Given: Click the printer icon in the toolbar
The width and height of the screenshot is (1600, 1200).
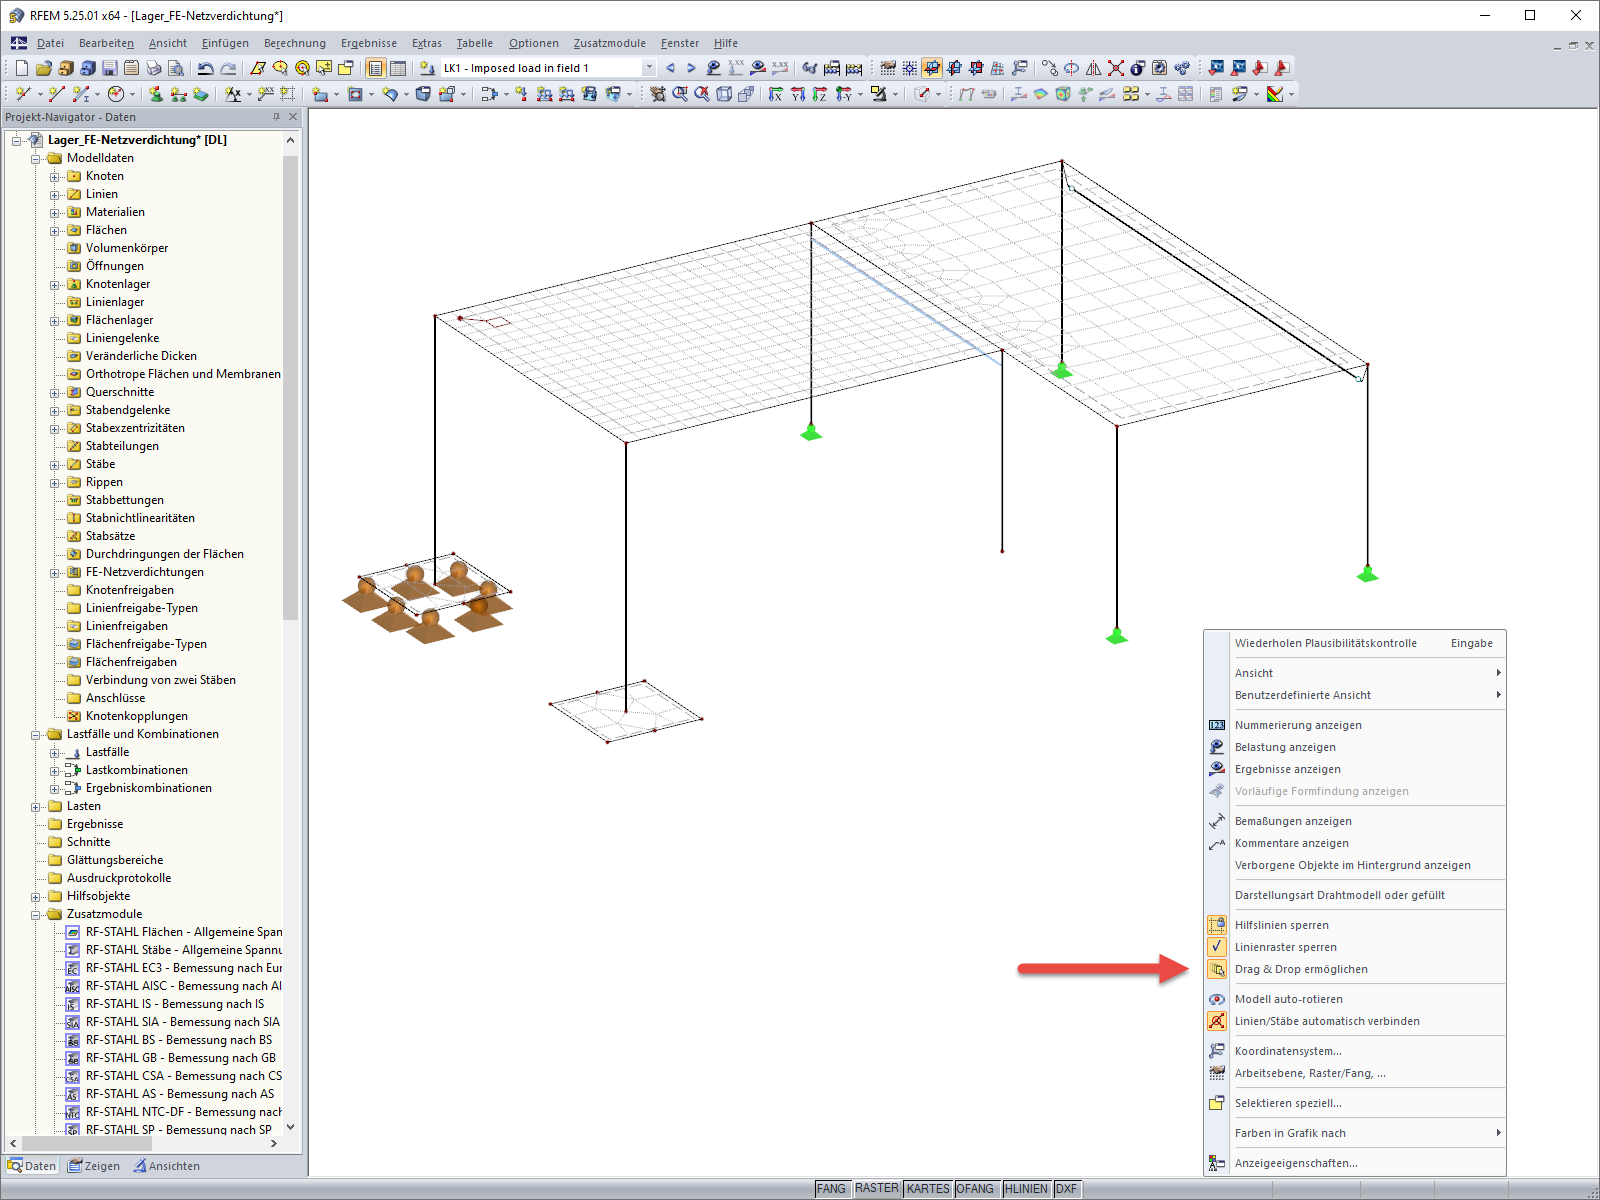Looking at the screenshot, I should pos(153,68).
